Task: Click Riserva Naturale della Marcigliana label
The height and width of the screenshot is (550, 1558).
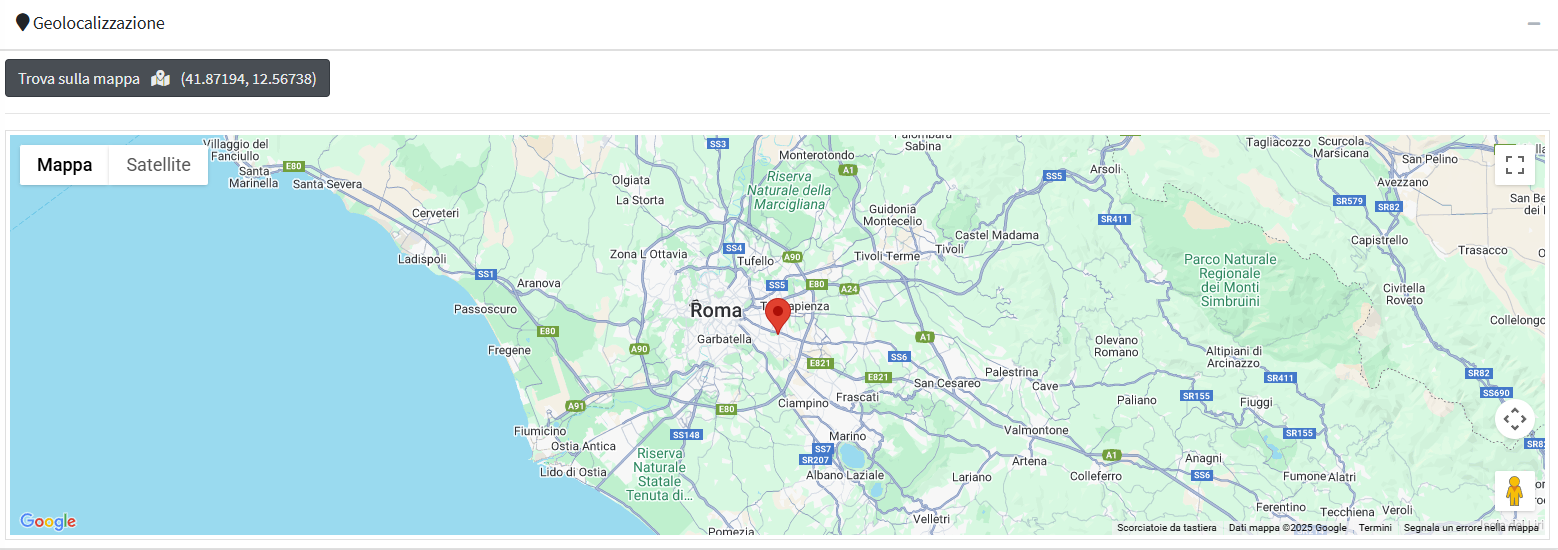Action: (789, 190)
